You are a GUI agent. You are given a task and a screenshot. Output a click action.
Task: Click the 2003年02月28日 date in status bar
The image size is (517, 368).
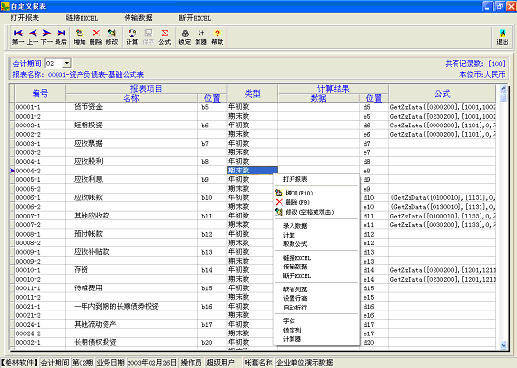(x=152, y=363)
